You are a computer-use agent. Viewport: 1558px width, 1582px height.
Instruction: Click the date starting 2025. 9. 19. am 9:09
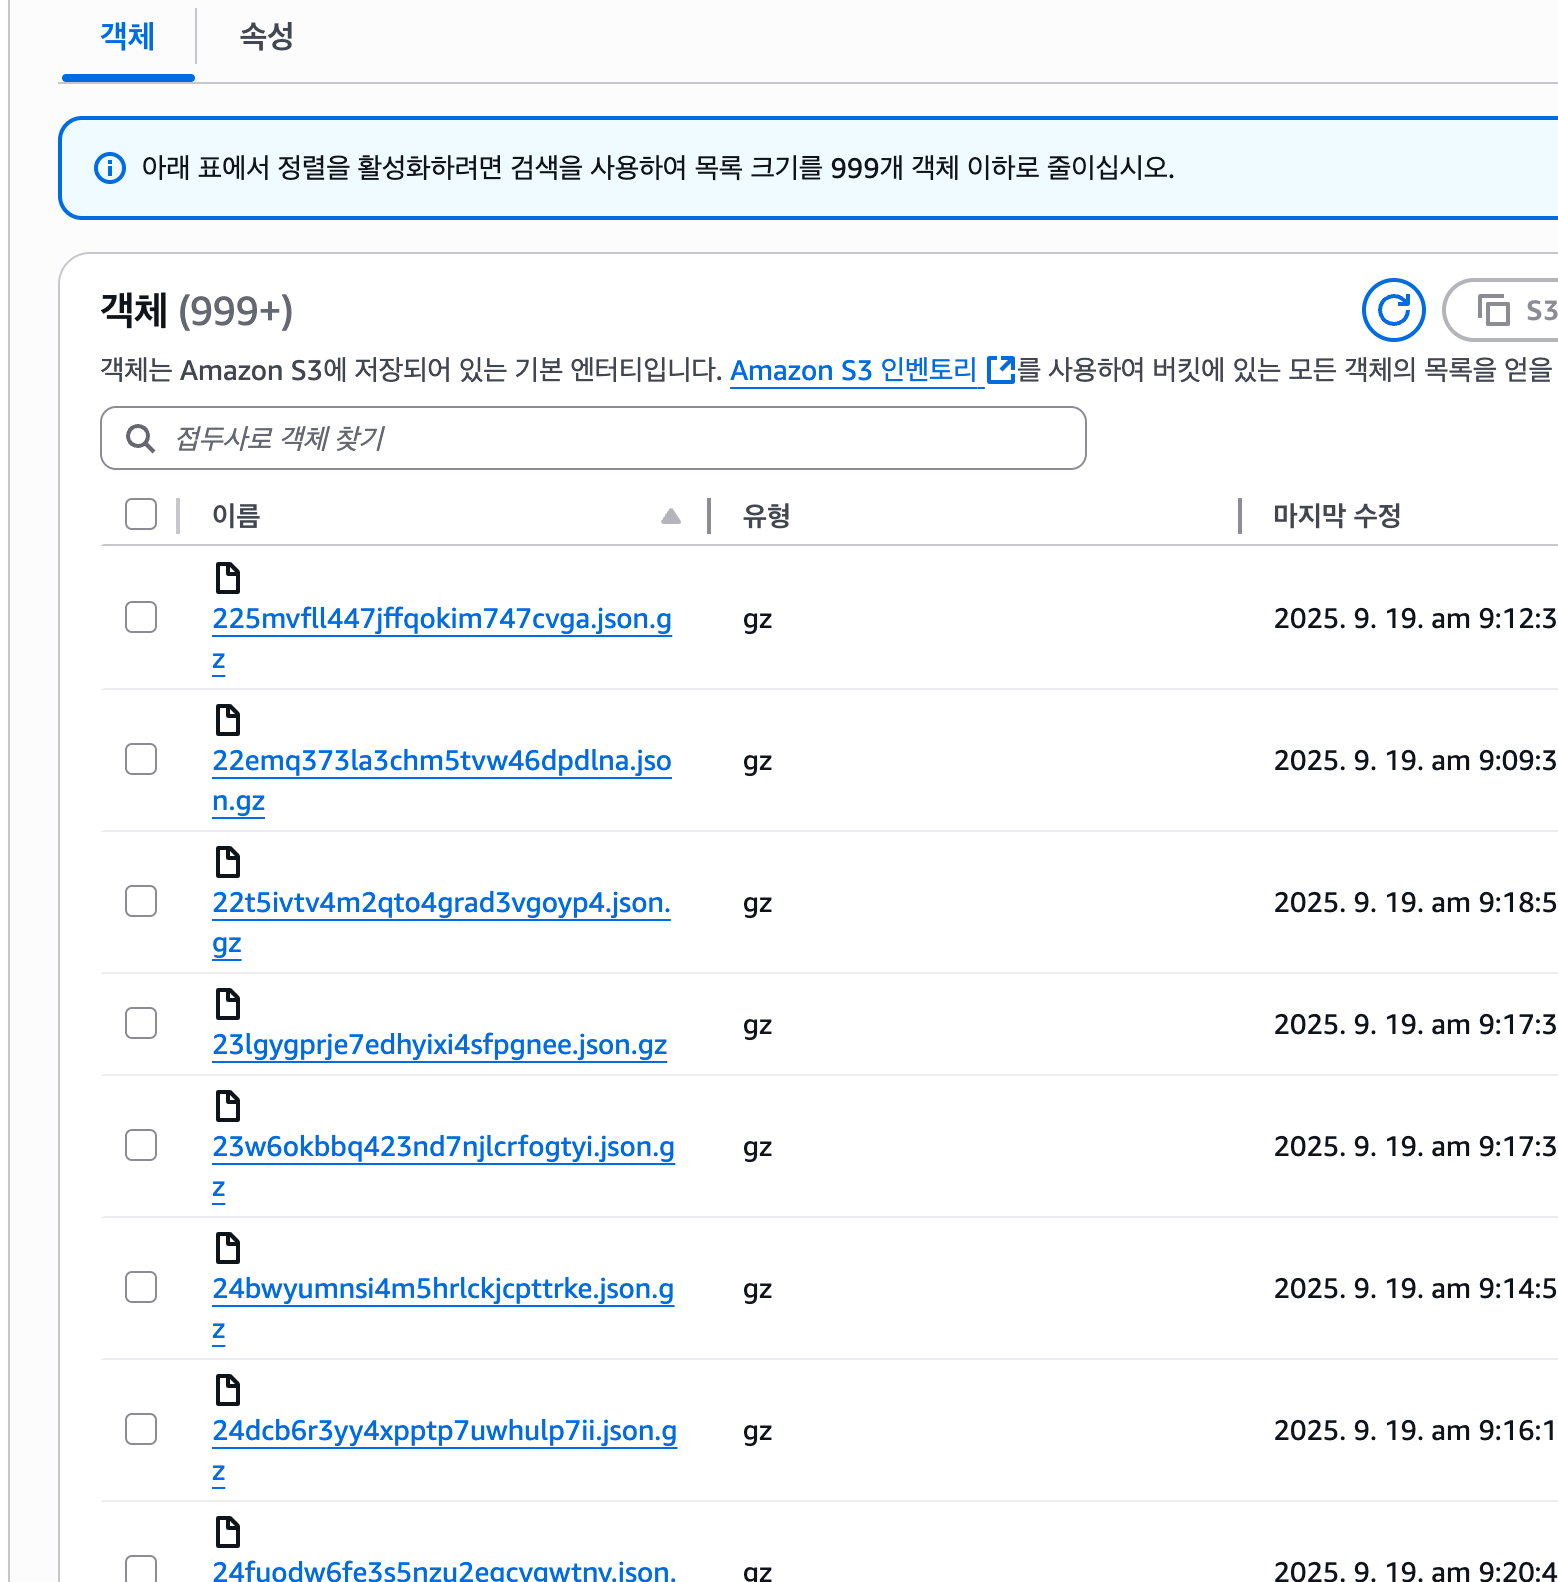(x=1415, y=761)
